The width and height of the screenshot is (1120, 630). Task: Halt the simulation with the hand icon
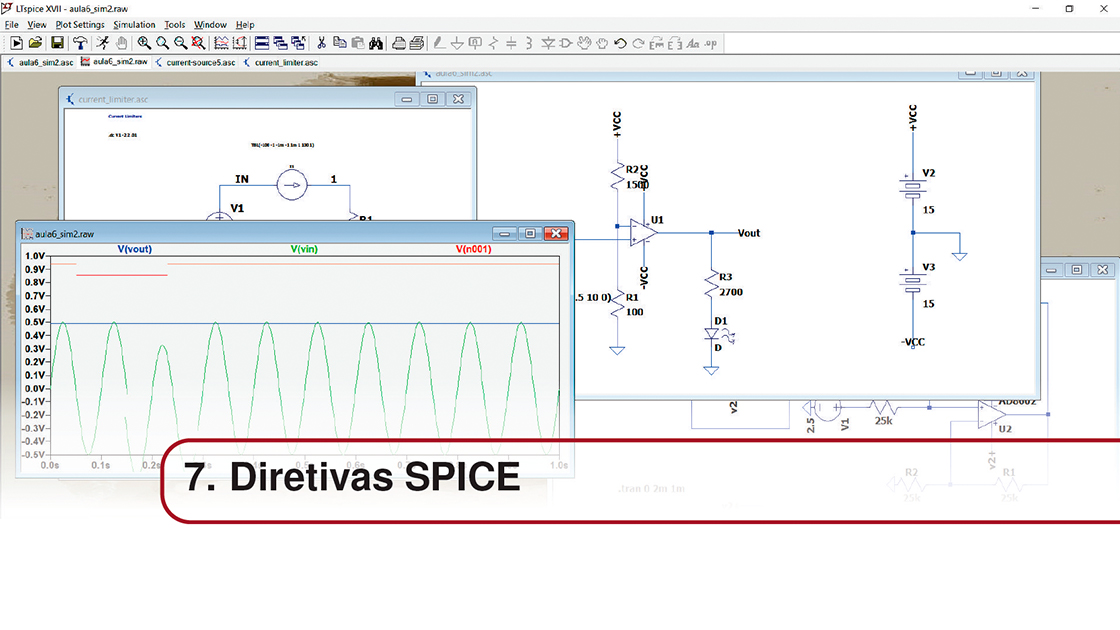[121, 44]
